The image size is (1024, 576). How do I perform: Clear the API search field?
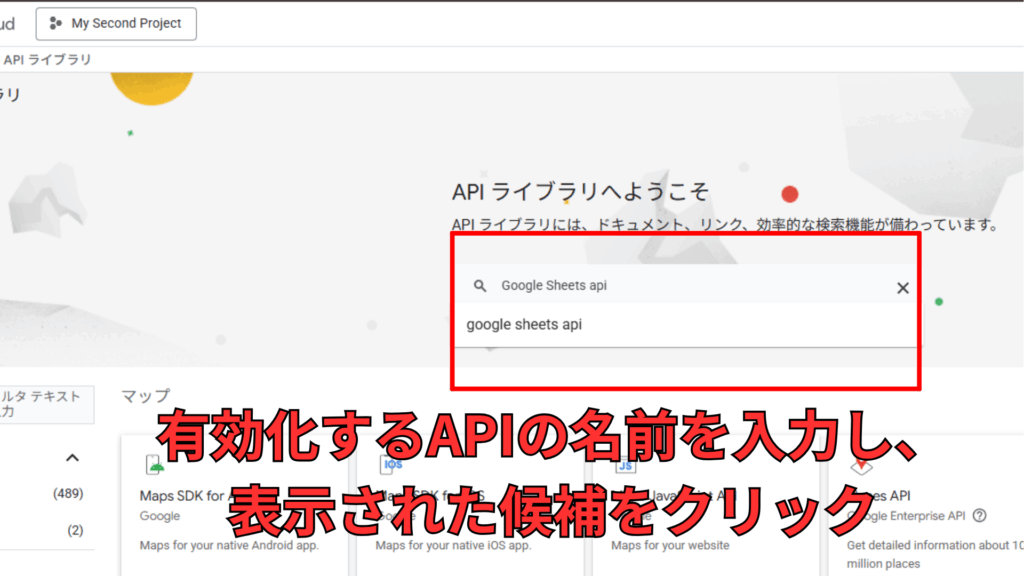pos(903,288)
